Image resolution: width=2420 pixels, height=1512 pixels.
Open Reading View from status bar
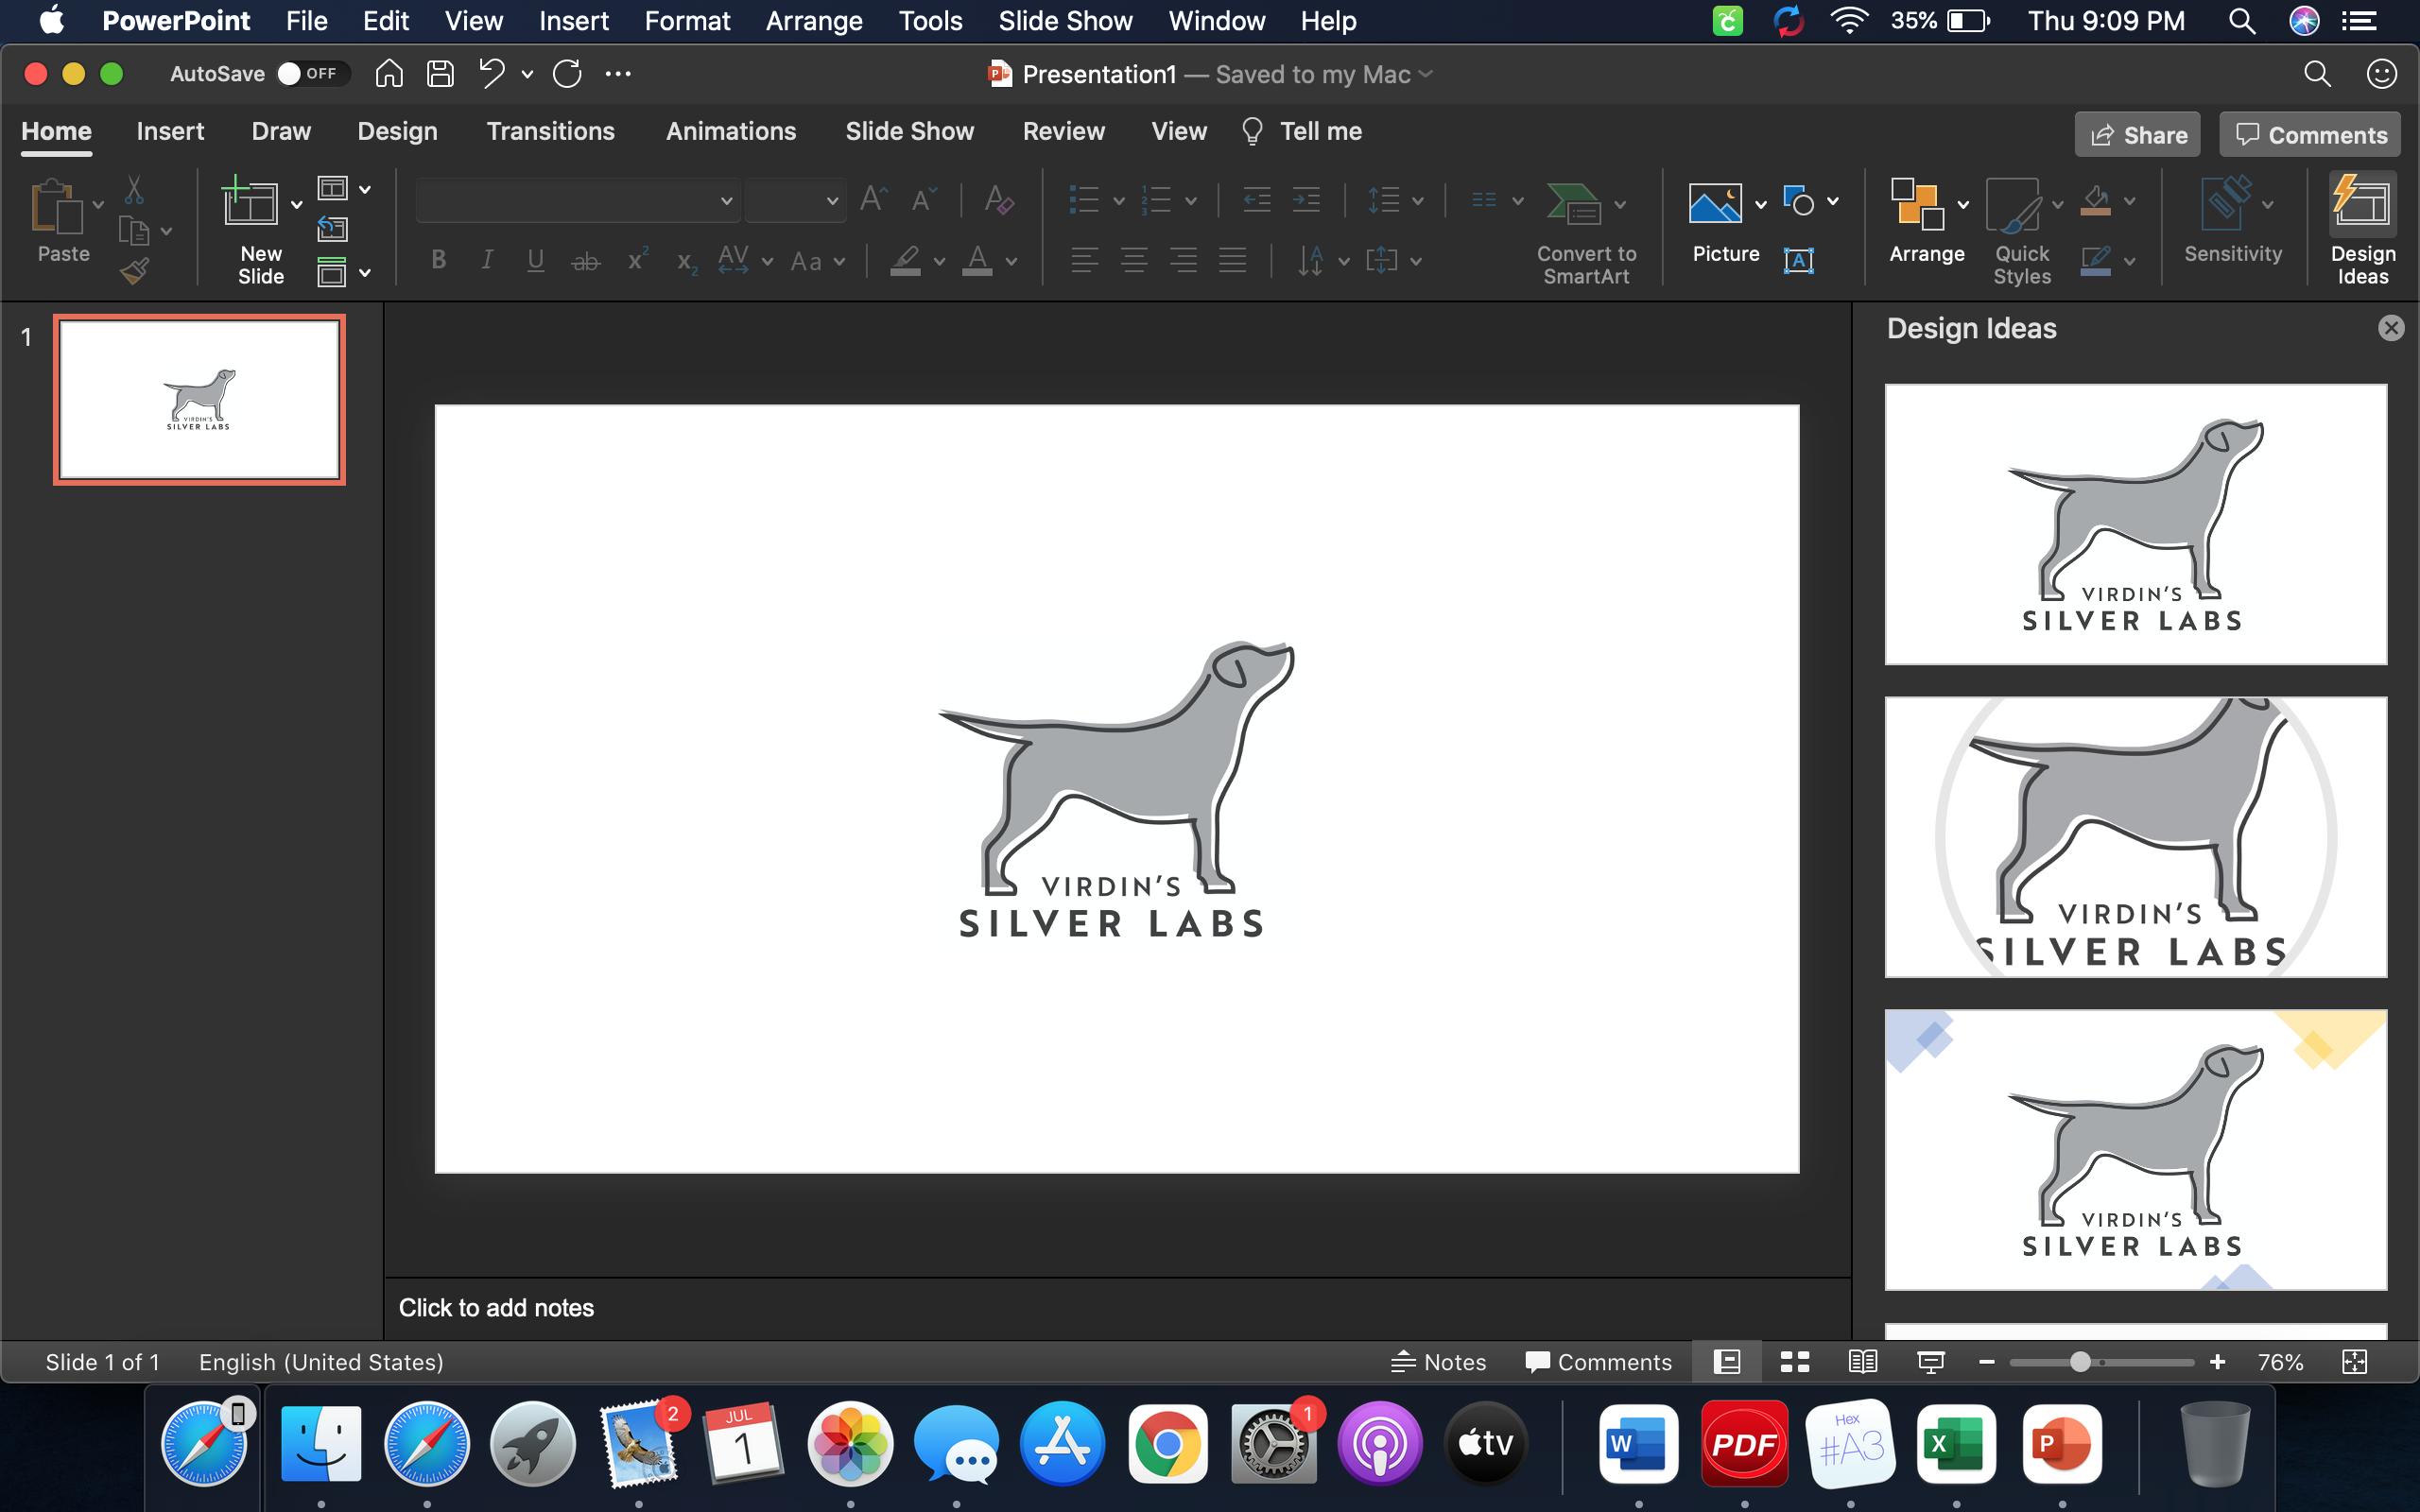[x=1862, y=1362]
